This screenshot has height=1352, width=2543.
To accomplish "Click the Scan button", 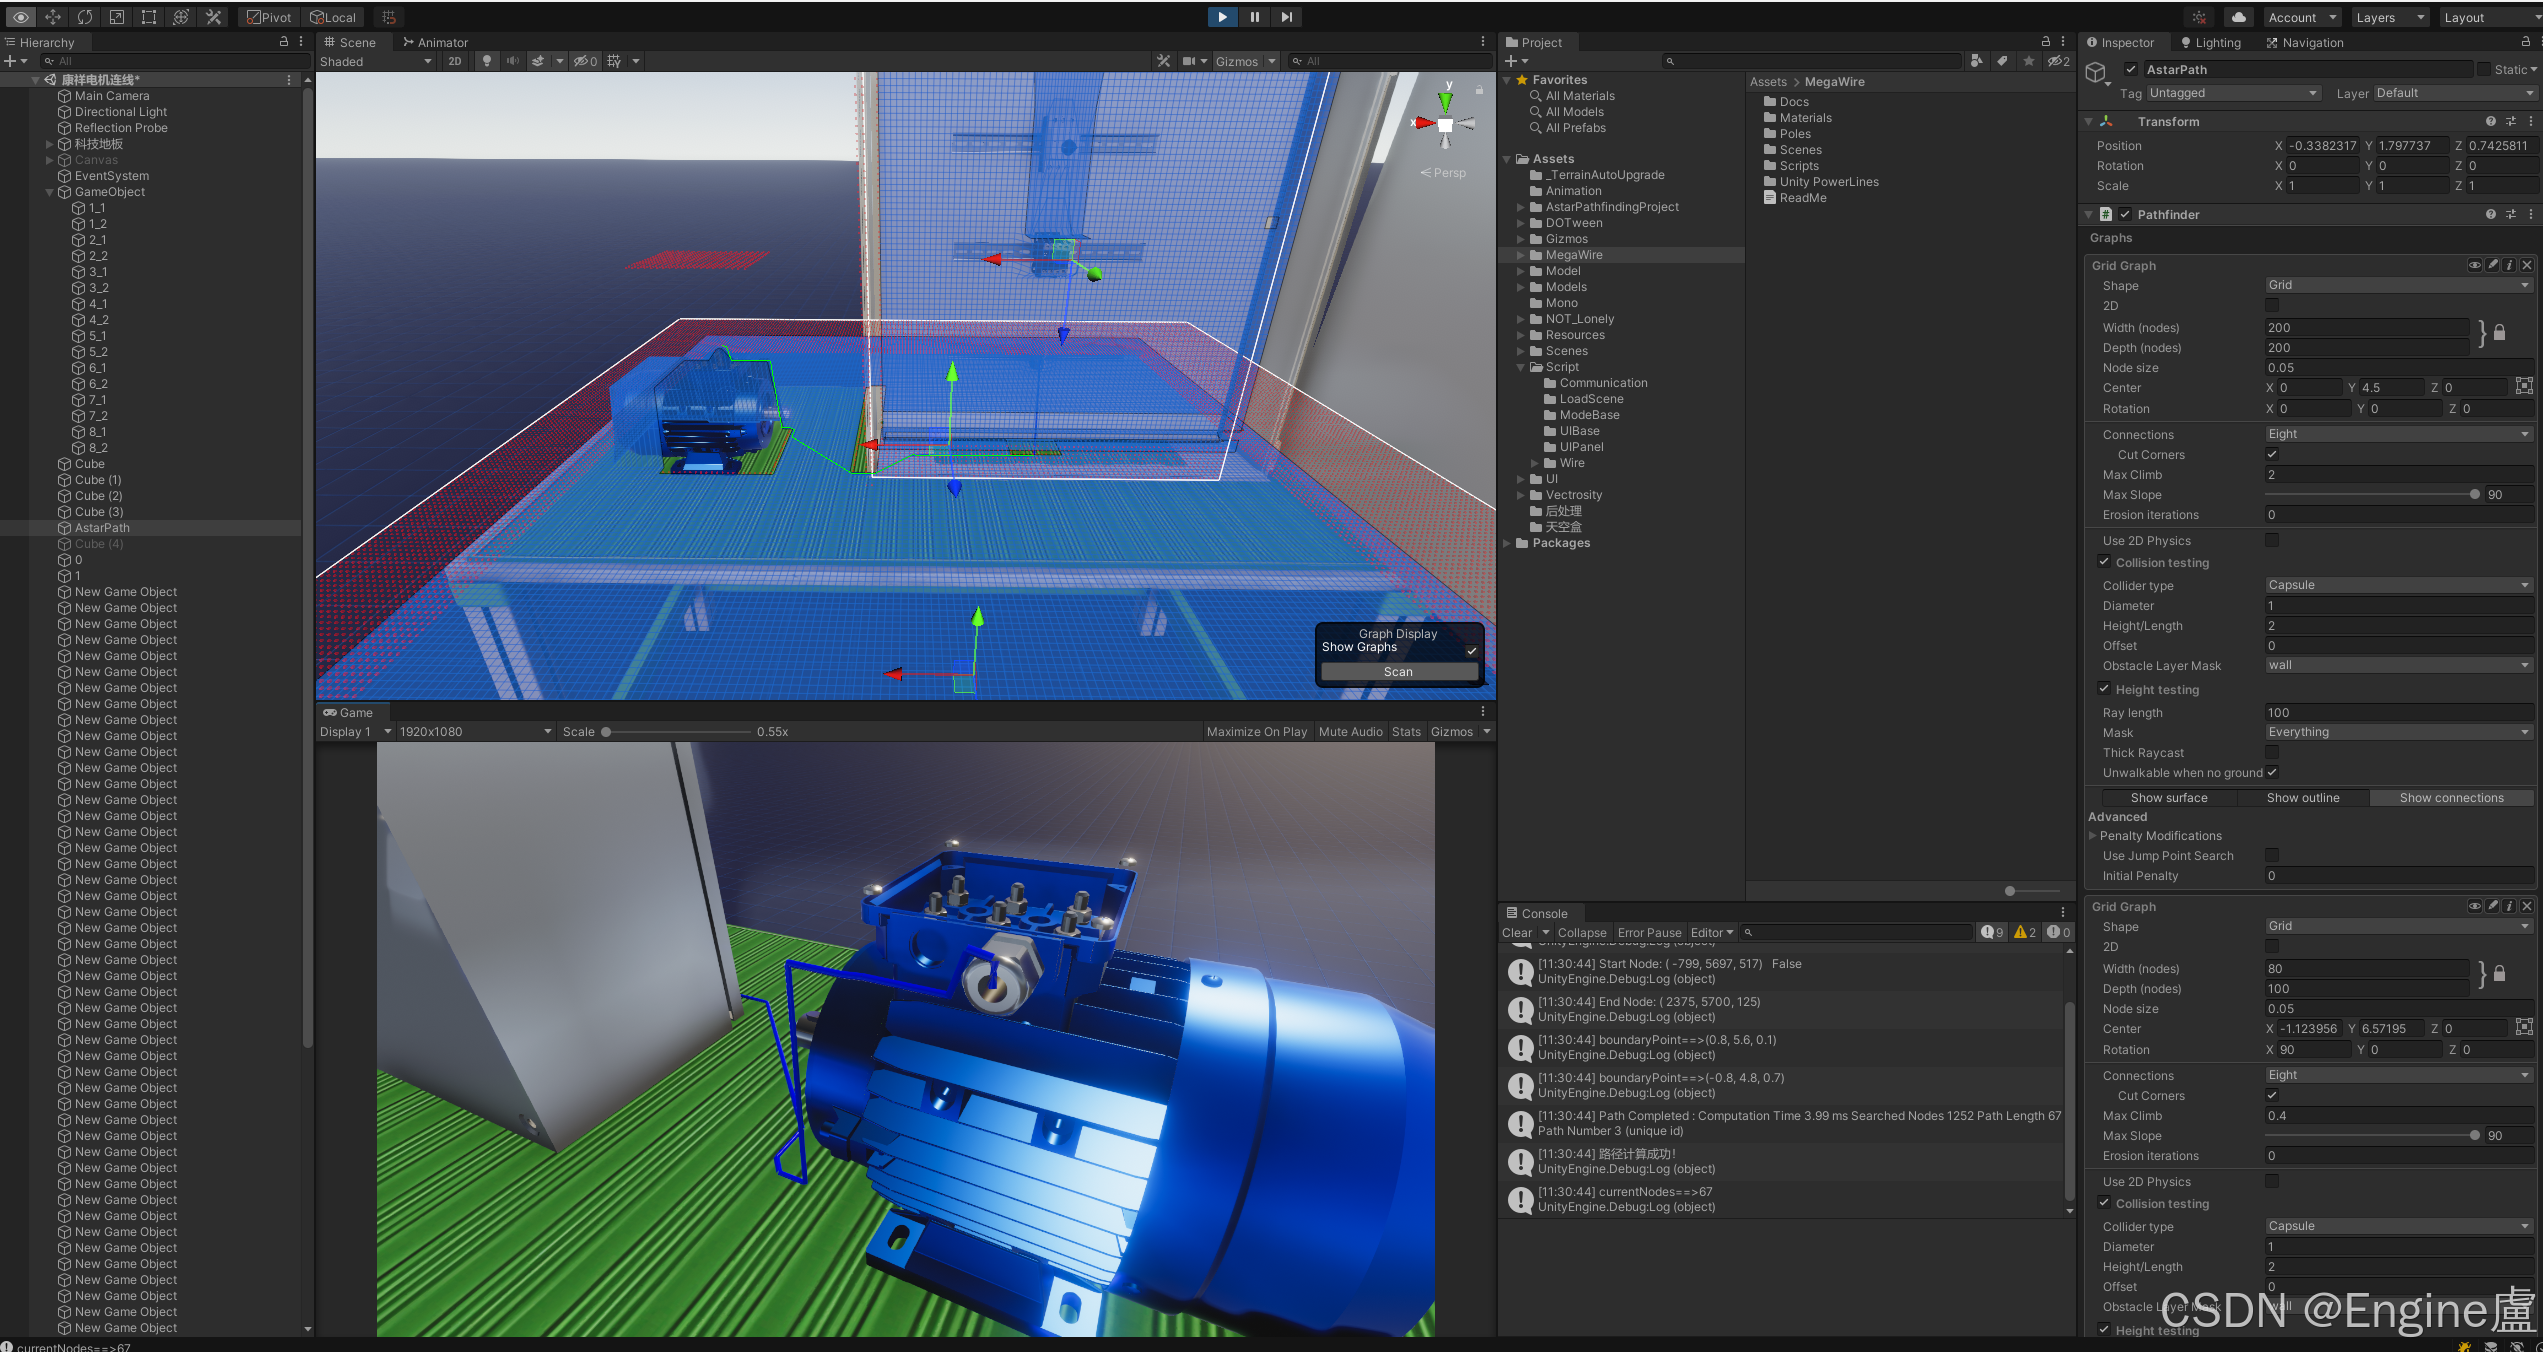I will point(1398,672).
